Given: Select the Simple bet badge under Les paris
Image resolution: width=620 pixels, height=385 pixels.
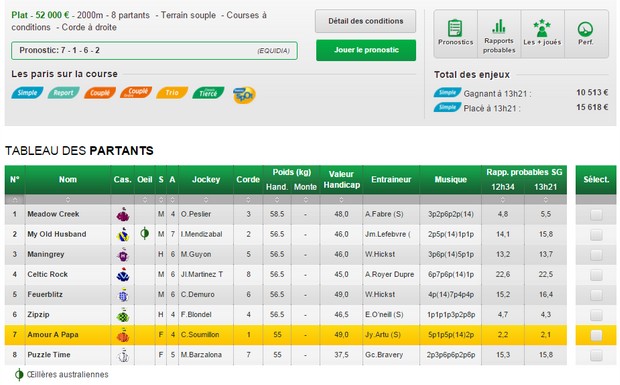Looking at the screenshot, I should [27, 93].
